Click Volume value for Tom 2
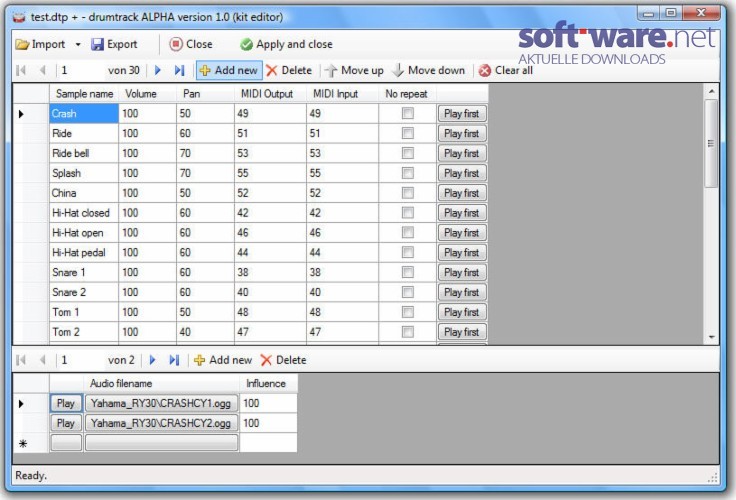 click(147, 332)
